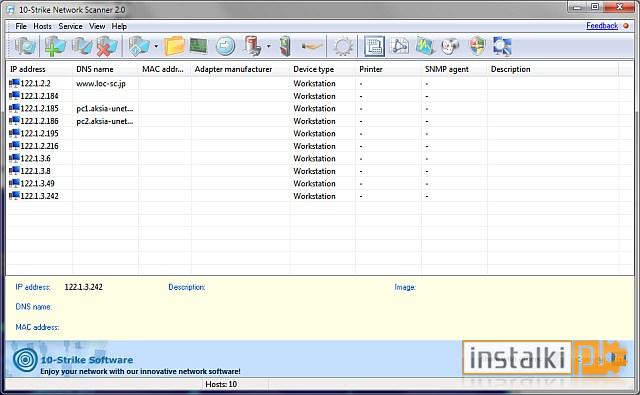Click the Feedback link
Image resolution: width=640 pixels, height=395 pixels.
click(x=602, y=26)
